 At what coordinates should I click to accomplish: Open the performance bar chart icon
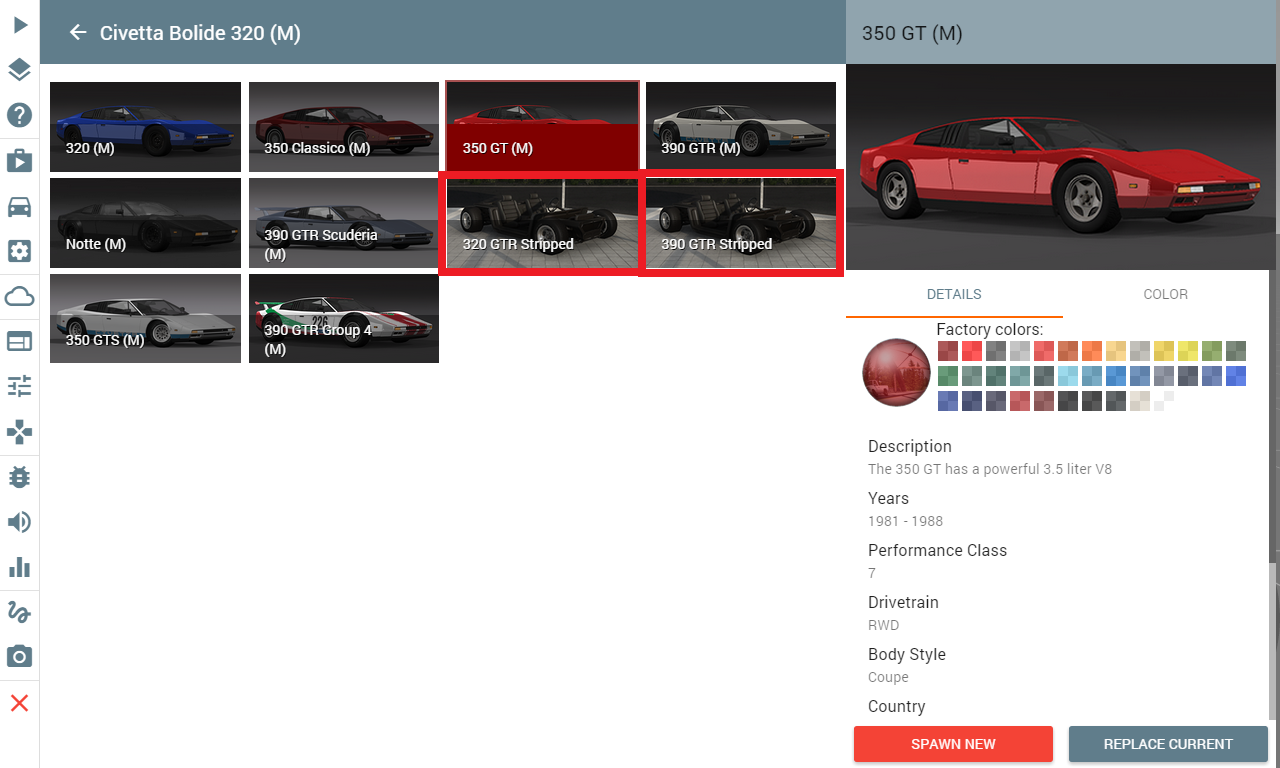[20, 567]
